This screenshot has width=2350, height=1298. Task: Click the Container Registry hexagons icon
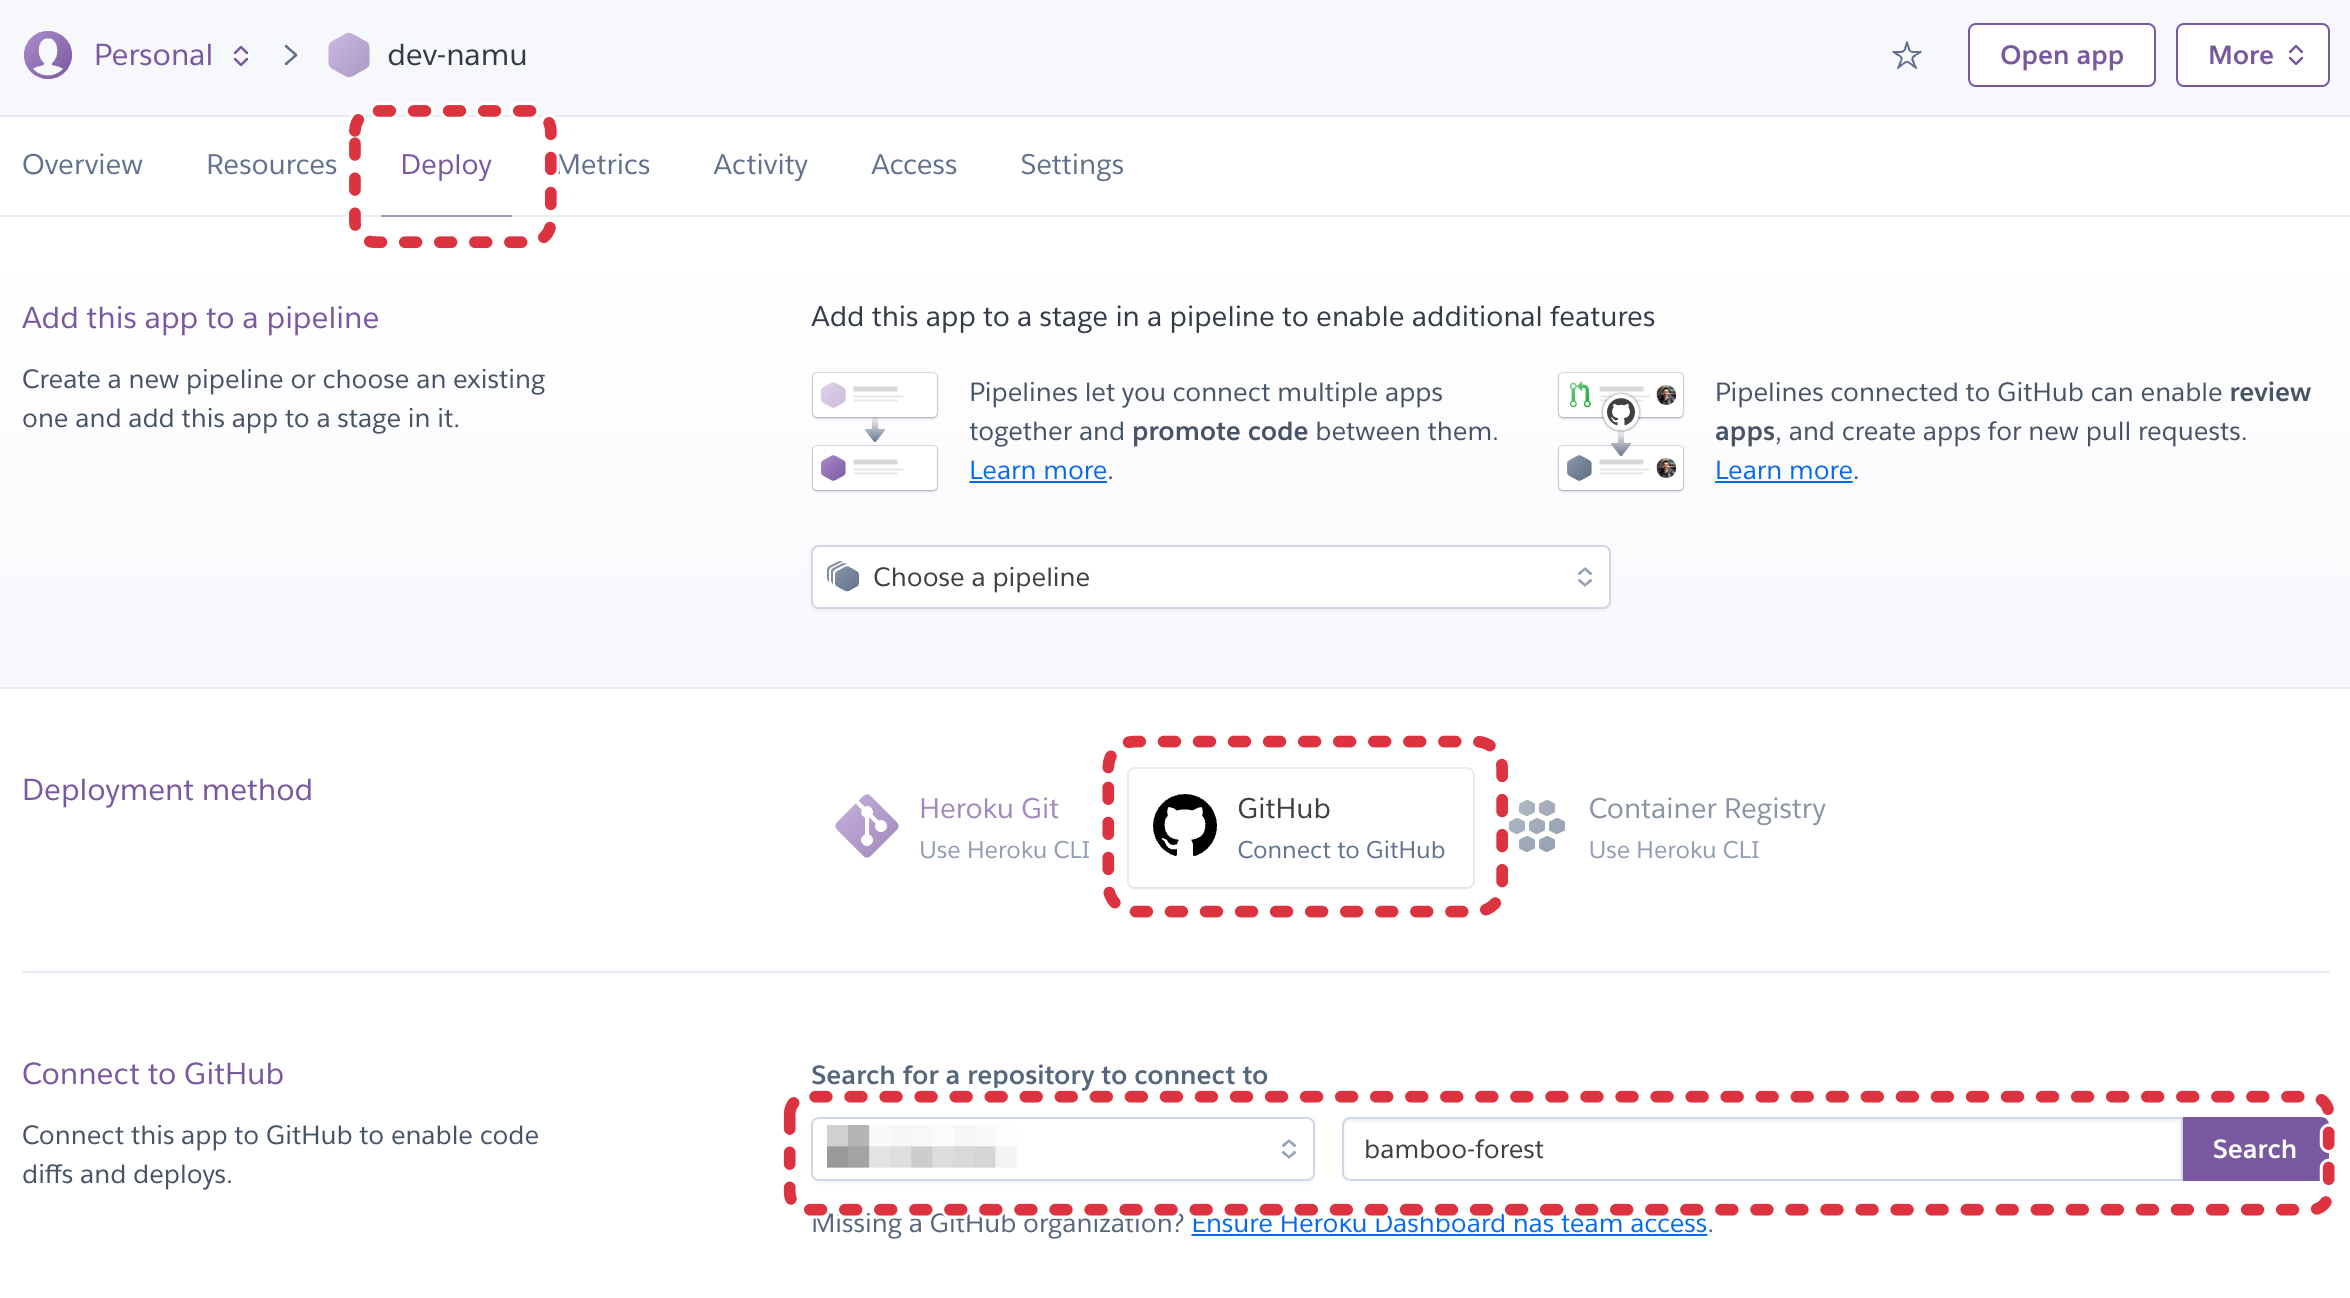[x=1537, y=826]
